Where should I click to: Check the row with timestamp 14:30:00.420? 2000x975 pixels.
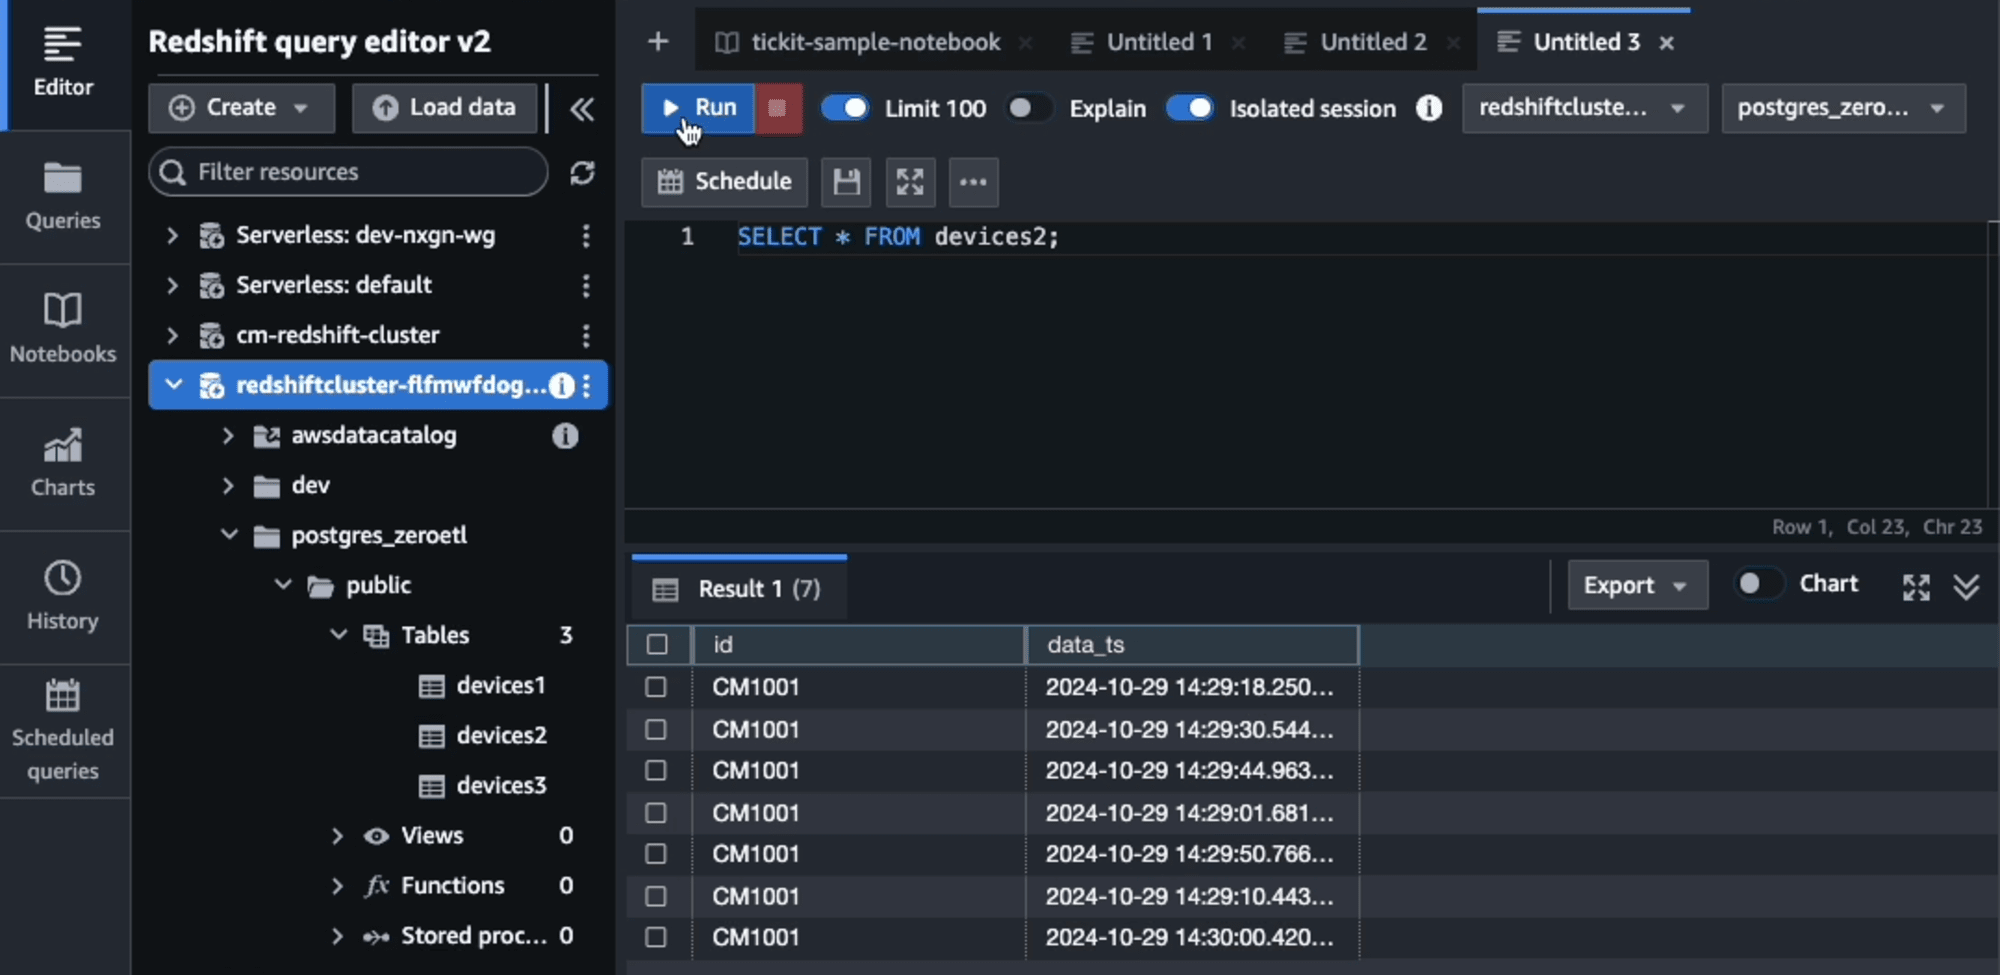tap(656, 937)
